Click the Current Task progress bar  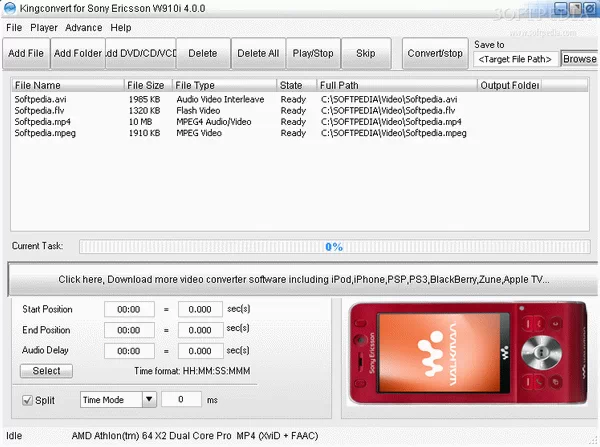335,247
